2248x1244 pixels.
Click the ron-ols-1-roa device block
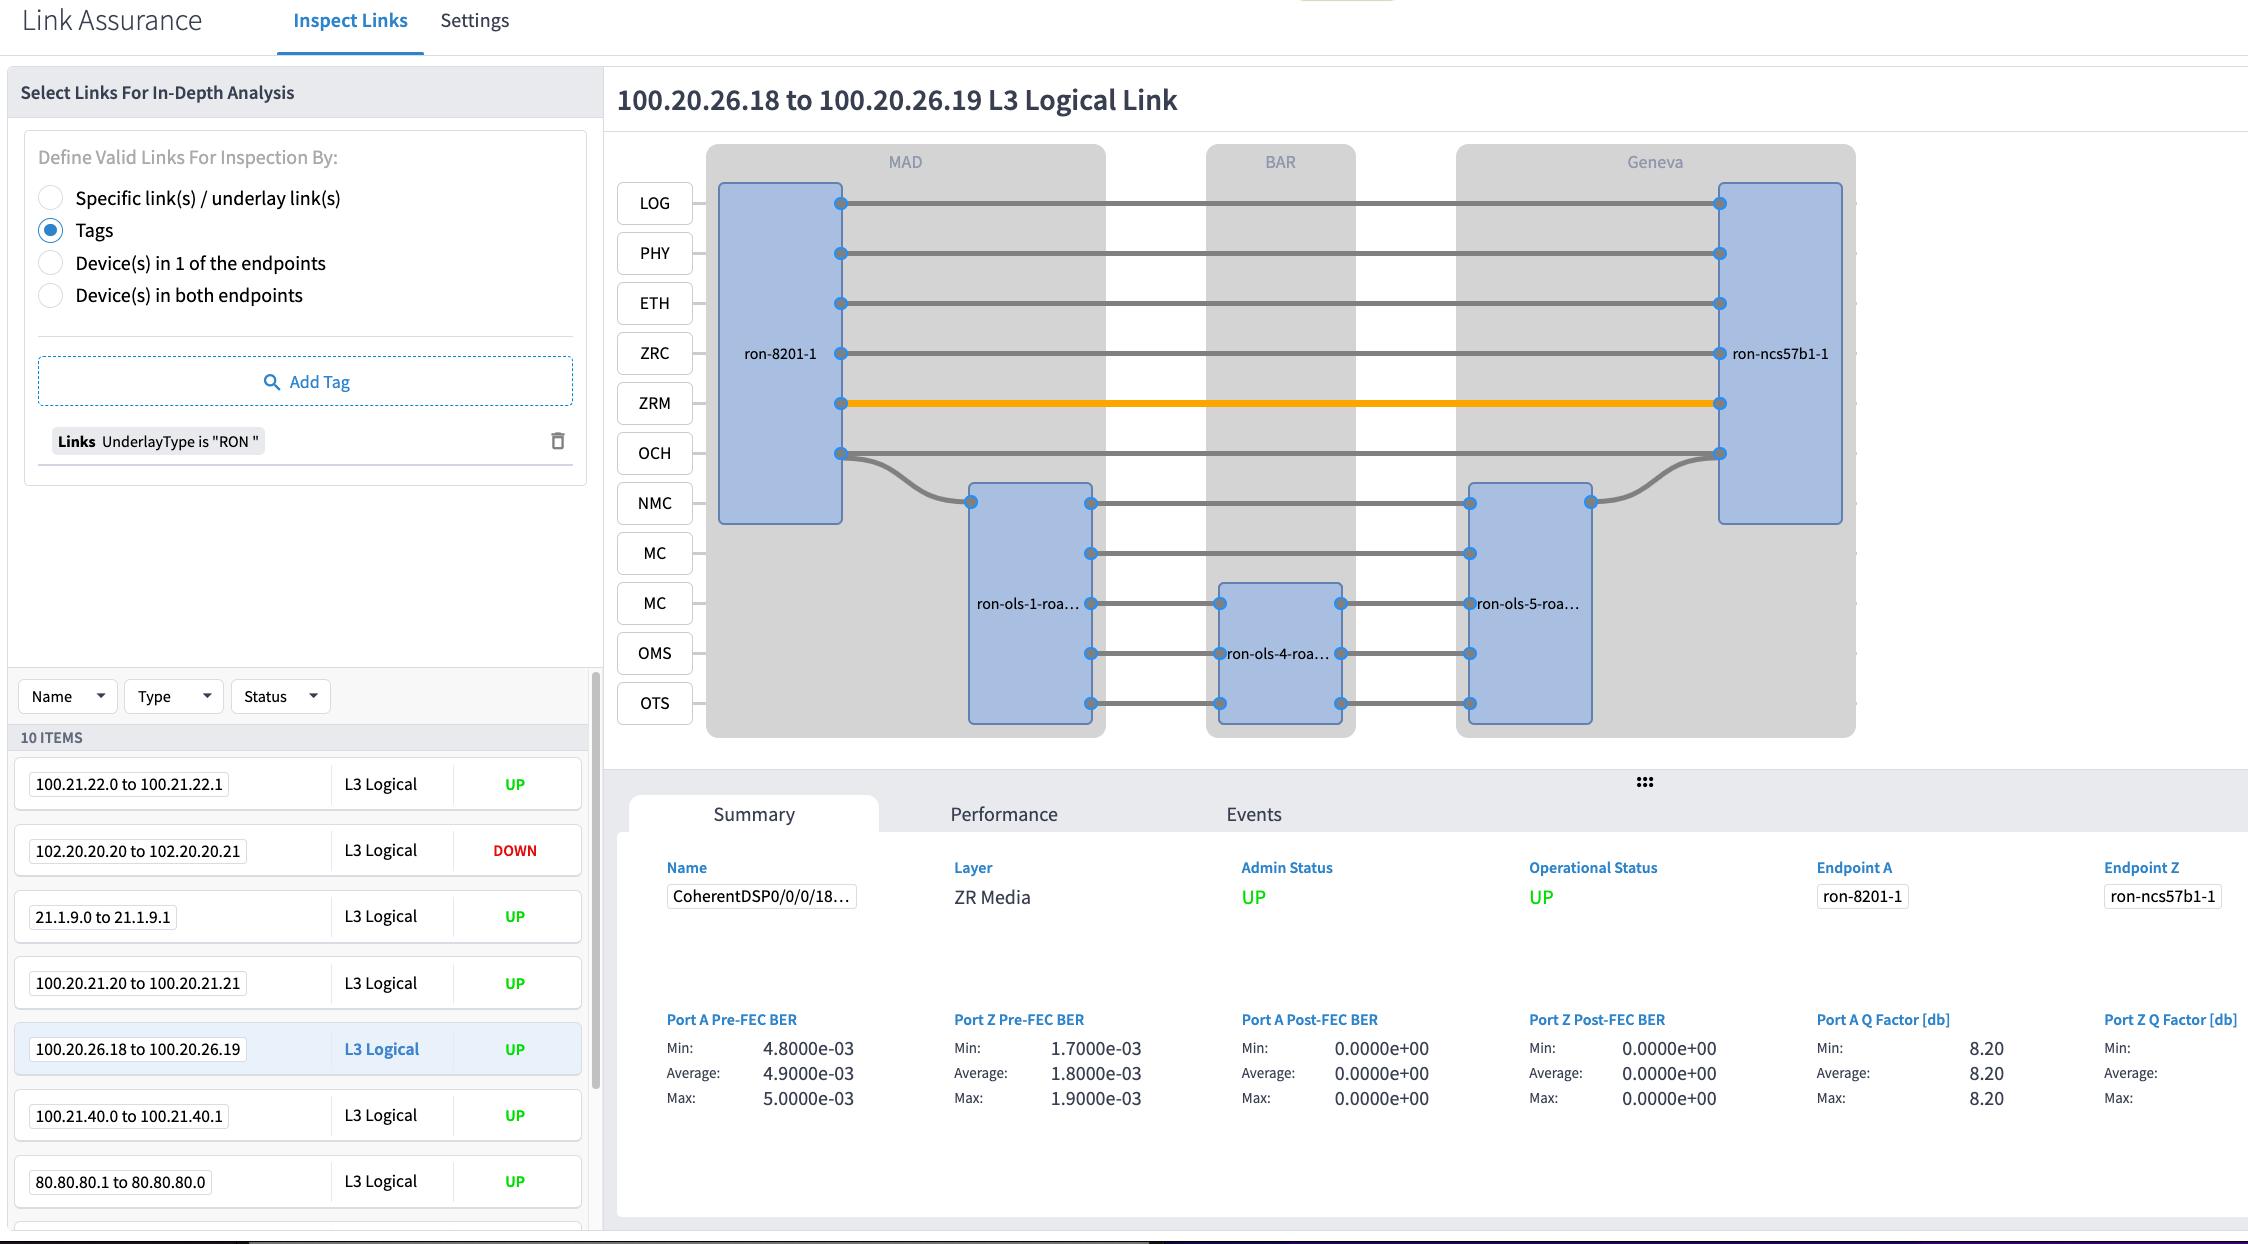point(1029,603)
